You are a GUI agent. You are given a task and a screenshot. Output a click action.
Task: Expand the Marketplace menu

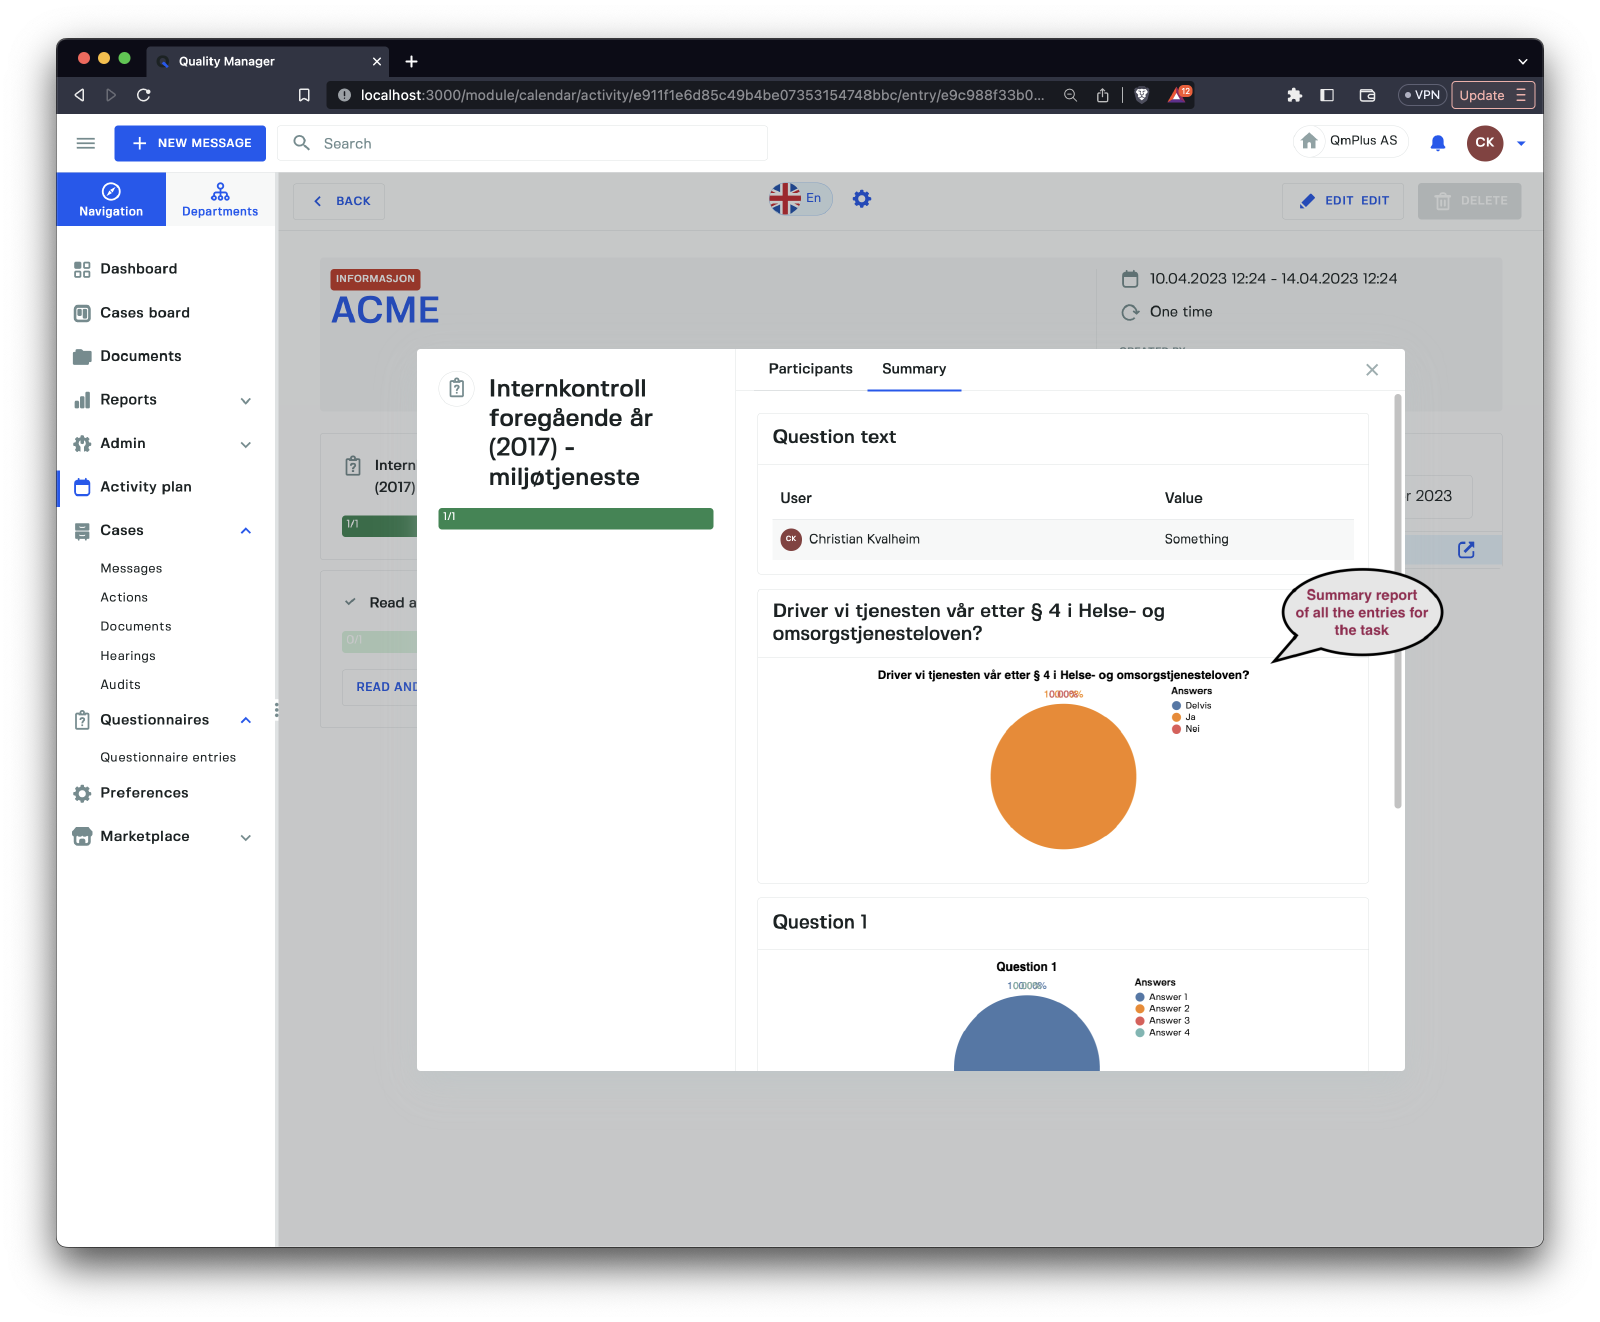(x=246, y=837)
